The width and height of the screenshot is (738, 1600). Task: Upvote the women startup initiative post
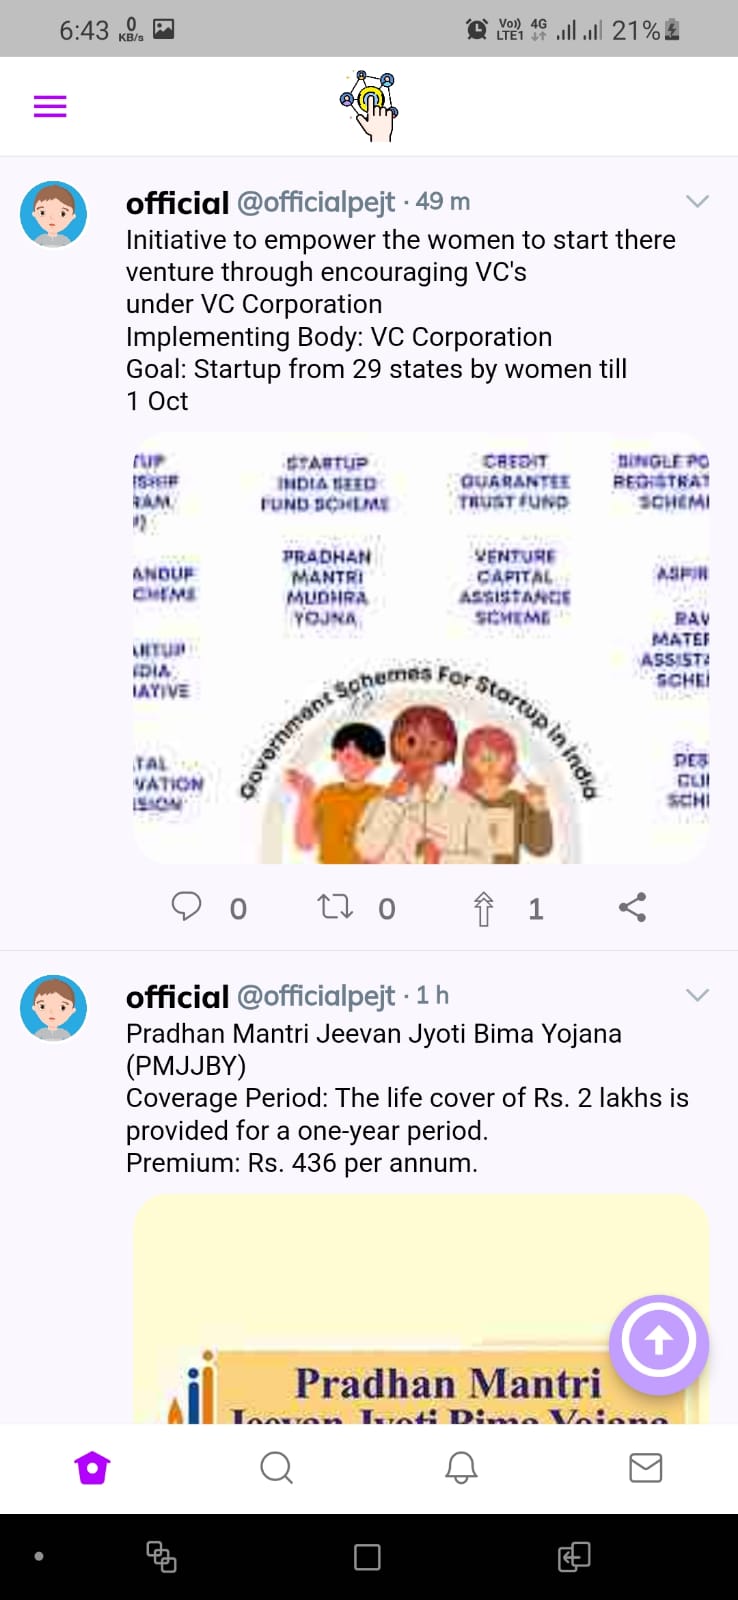pos(484,908)
